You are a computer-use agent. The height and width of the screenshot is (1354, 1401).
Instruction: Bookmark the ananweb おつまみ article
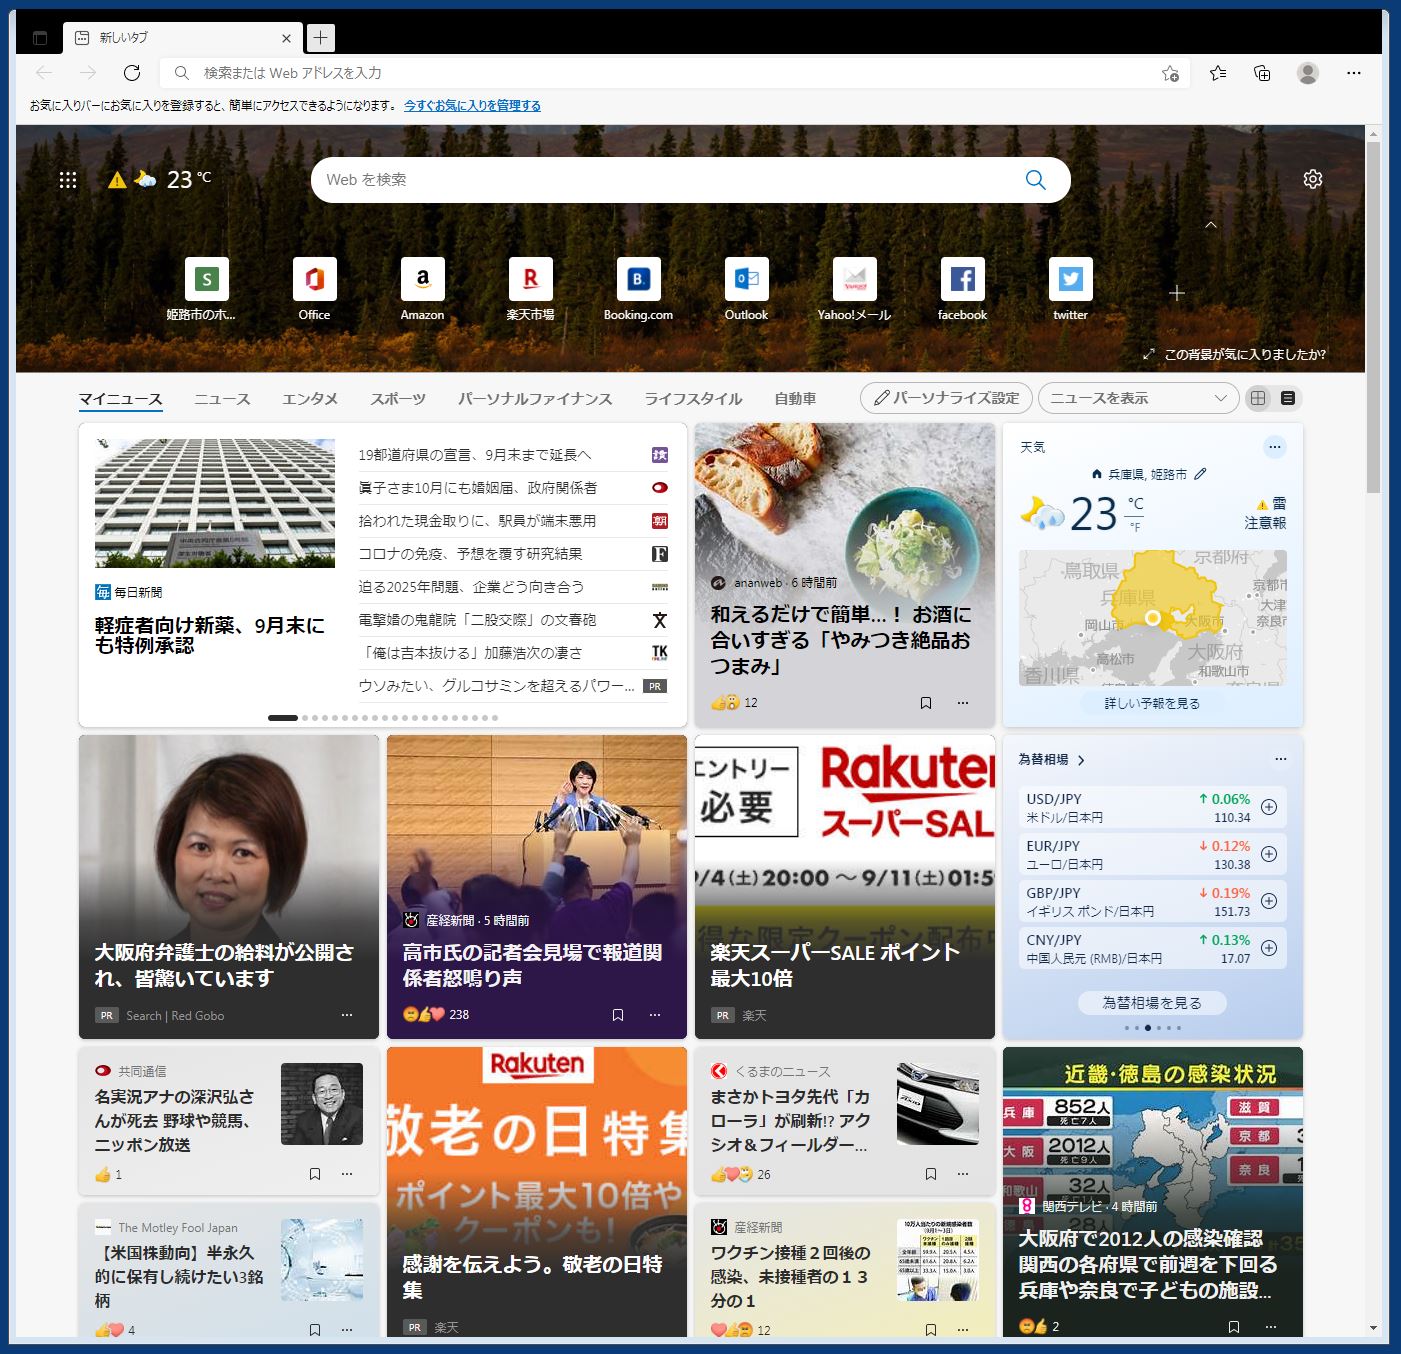pos(926,703)
